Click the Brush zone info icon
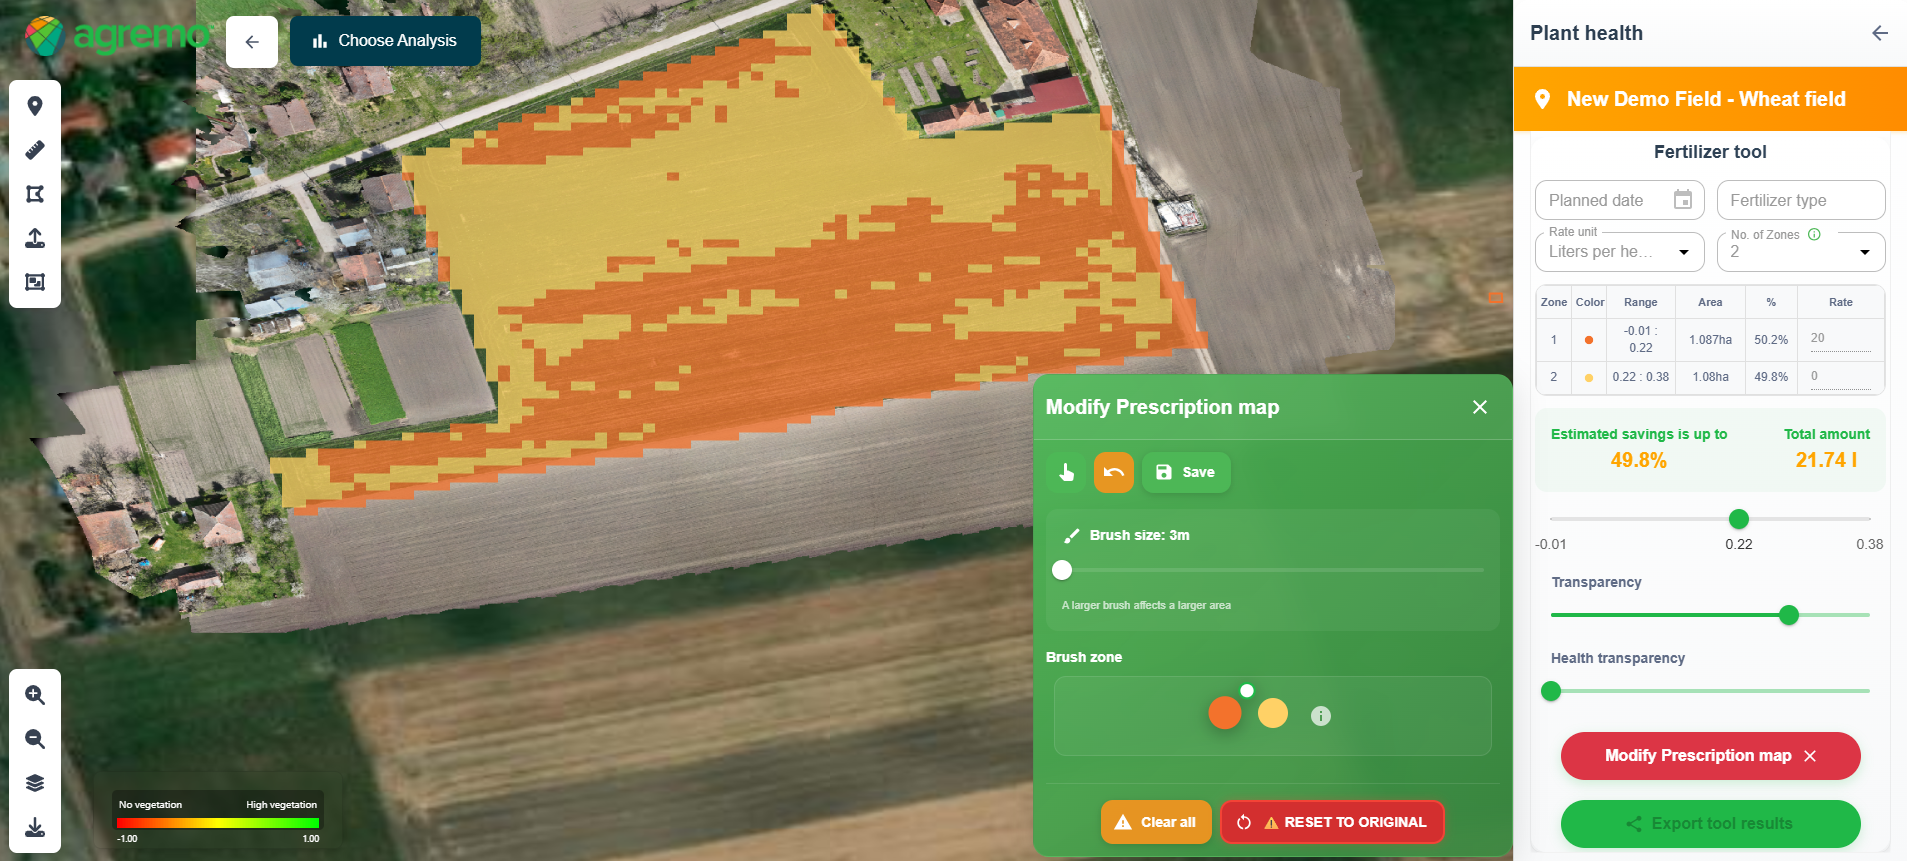This screenshot has height=861, width=1907. 1321,716
